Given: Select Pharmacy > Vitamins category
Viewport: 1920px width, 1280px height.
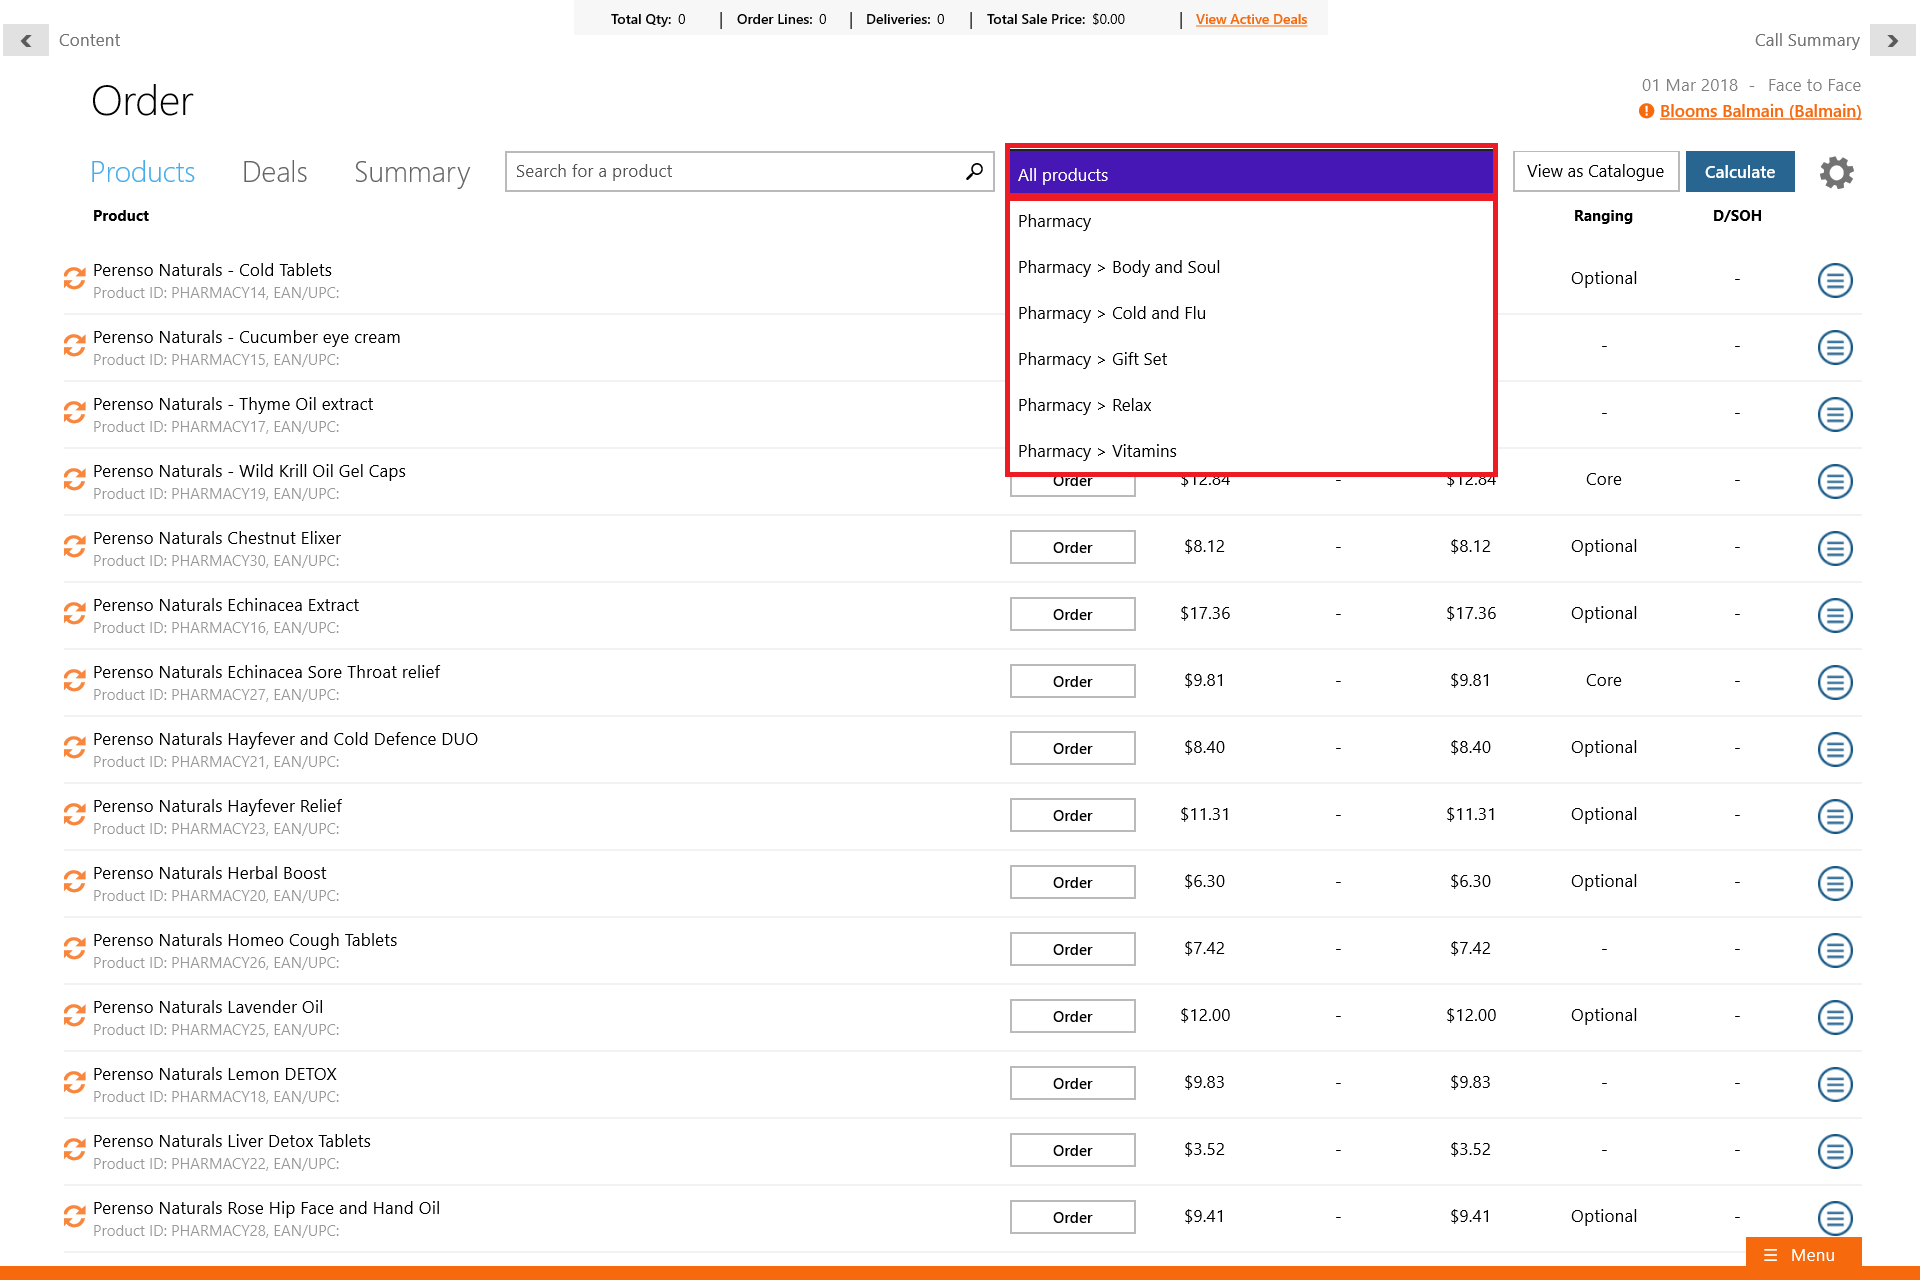Looking at the screenshot, I should (1097, 451).
